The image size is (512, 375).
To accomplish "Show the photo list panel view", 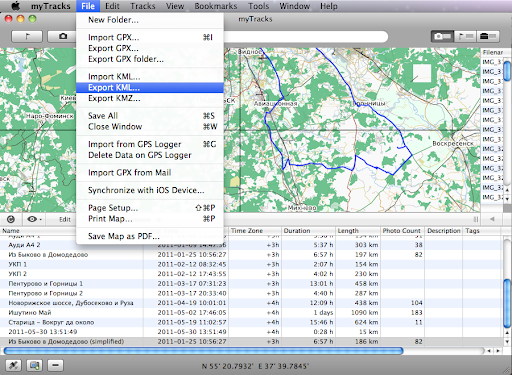I will click(x=442, y=36).
